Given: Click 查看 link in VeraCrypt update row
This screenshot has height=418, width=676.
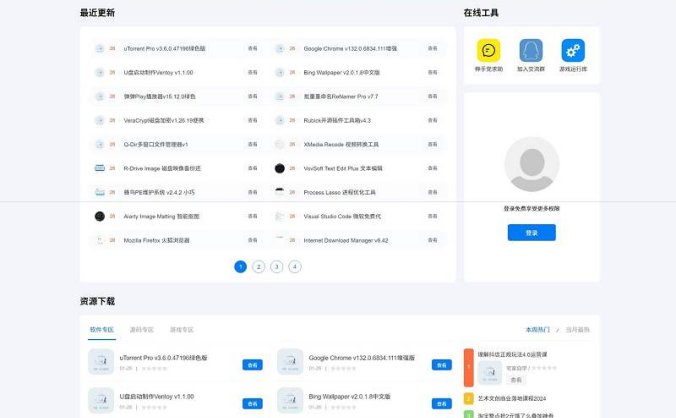Looking at the screenshot, I should click(x=253, y=120).
